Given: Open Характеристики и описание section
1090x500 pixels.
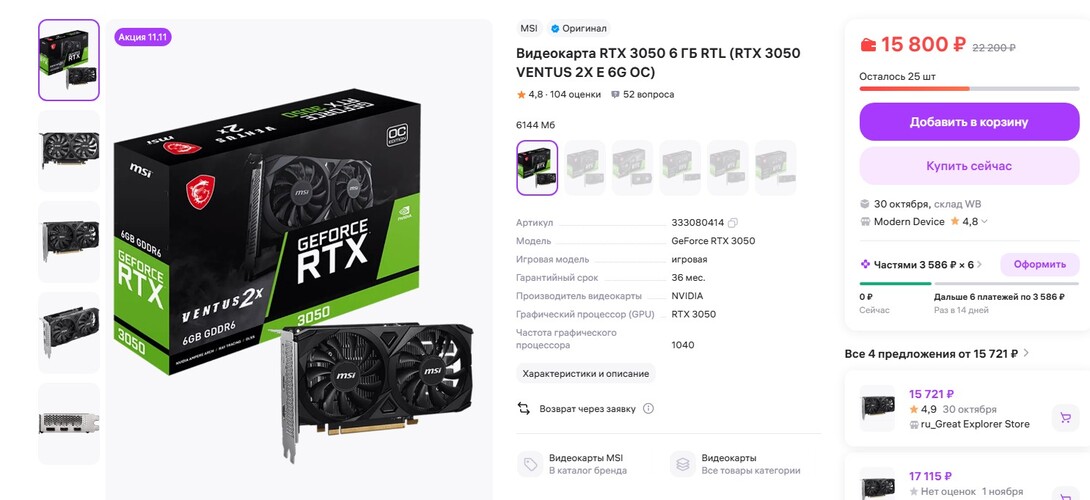Looking at the screenshot, I should [x=585, y=373].
